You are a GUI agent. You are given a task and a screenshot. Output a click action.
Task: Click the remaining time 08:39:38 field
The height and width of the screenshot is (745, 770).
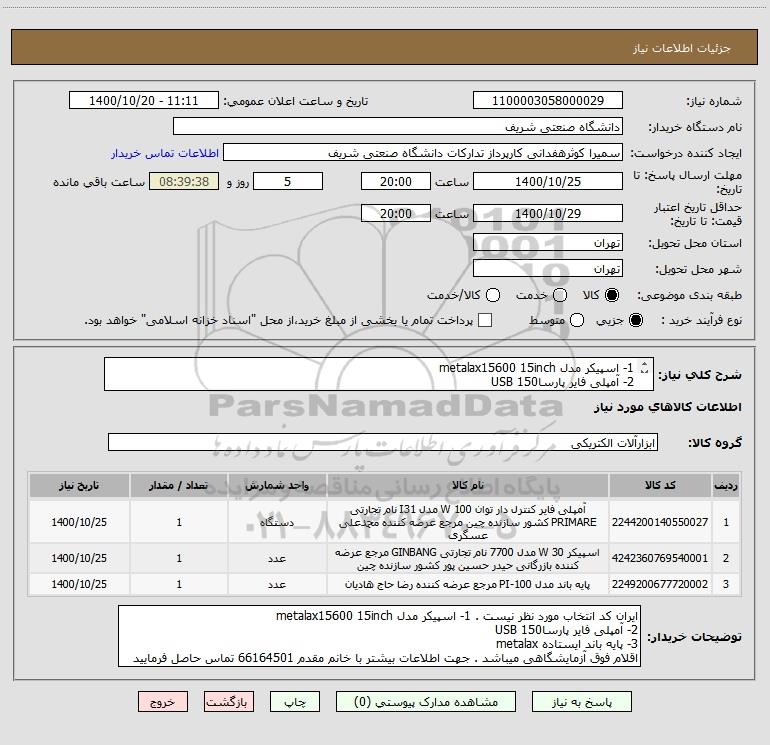184,181
